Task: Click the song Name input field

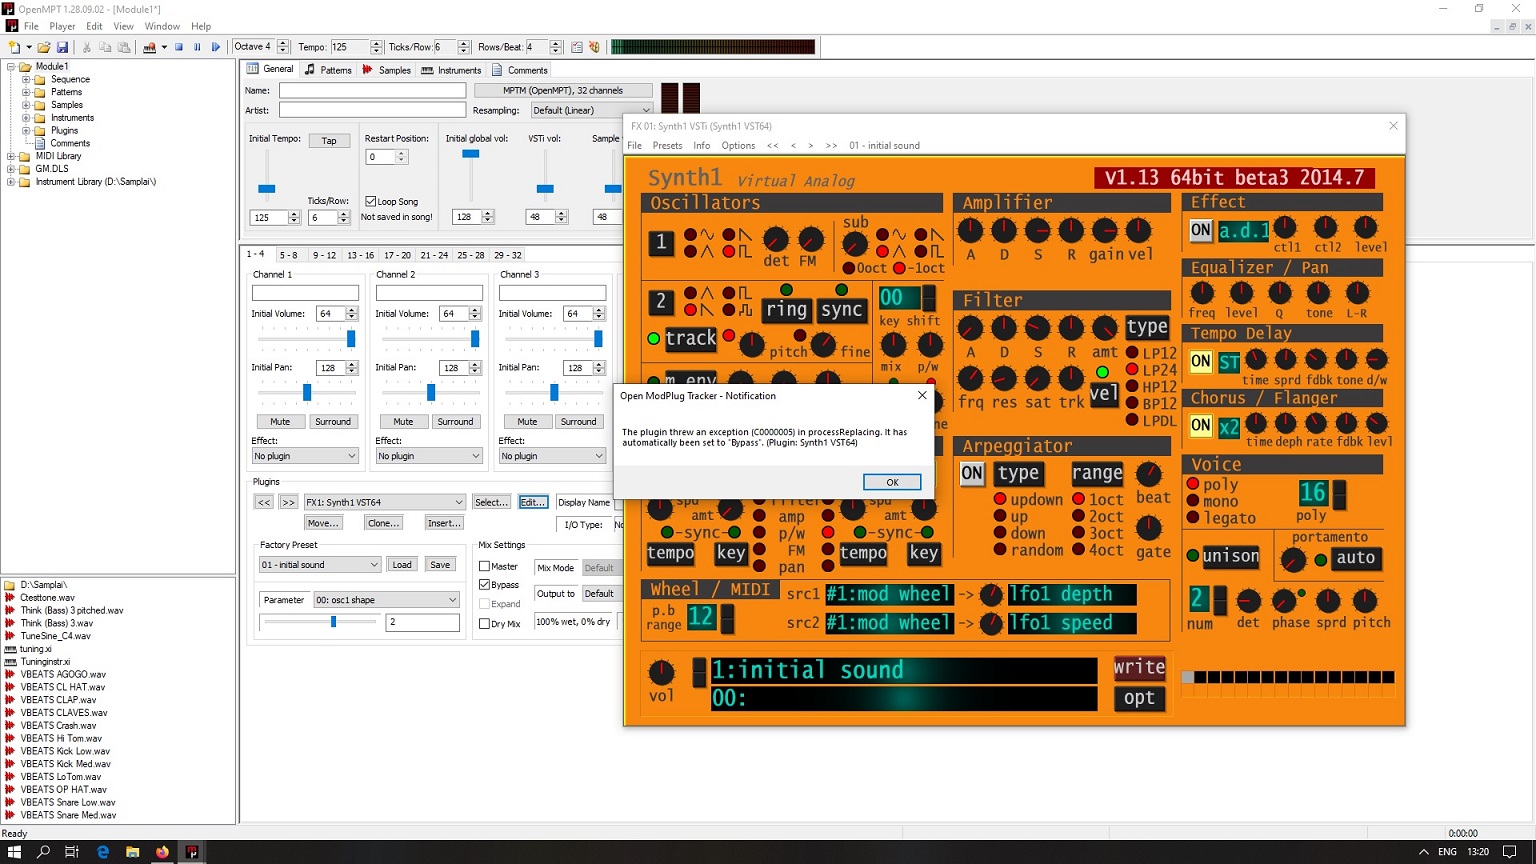Action: pos(372,90)
